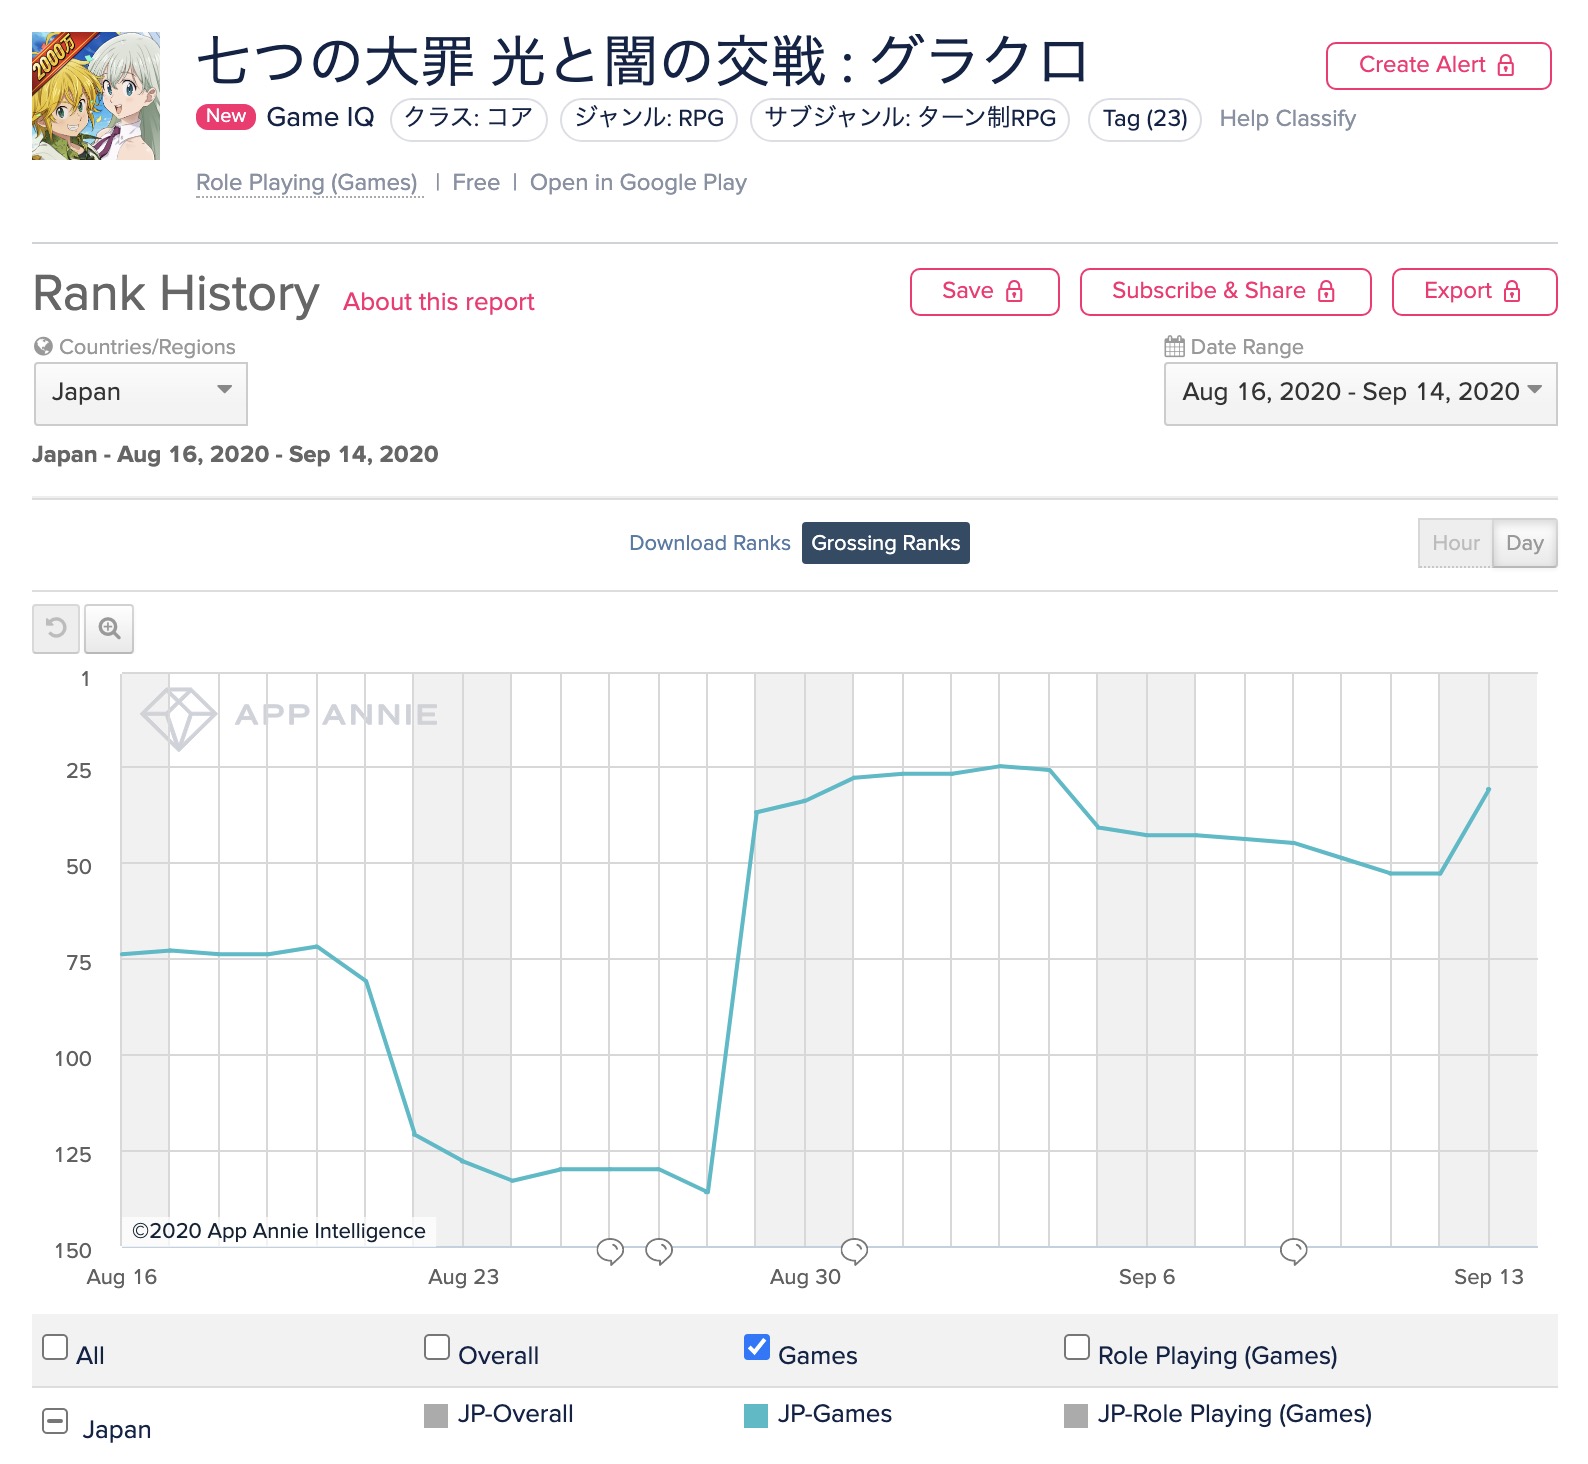
Task: Open About this report link
Action: click(x=439, y=302)
